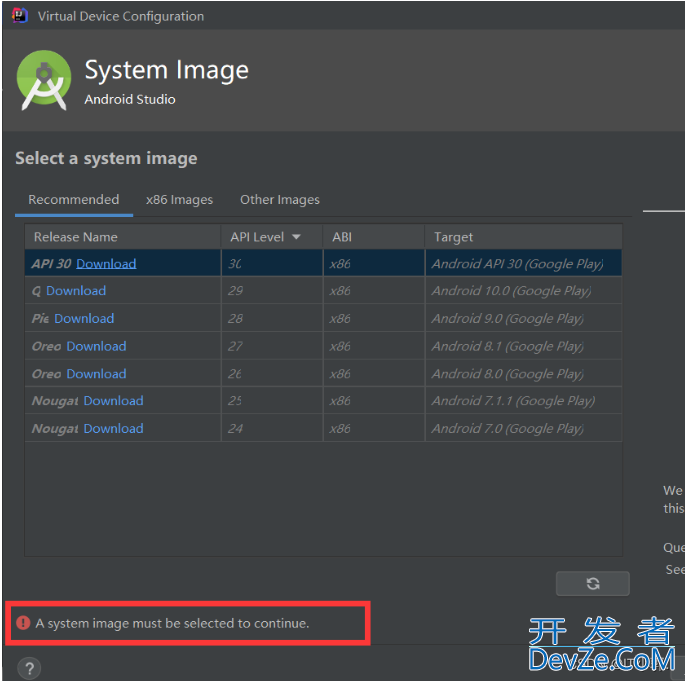This screenshot has width=685, height=681.
Task: Select the Android 8.0 (Google Play) cell
Action: tap(523, 373)
